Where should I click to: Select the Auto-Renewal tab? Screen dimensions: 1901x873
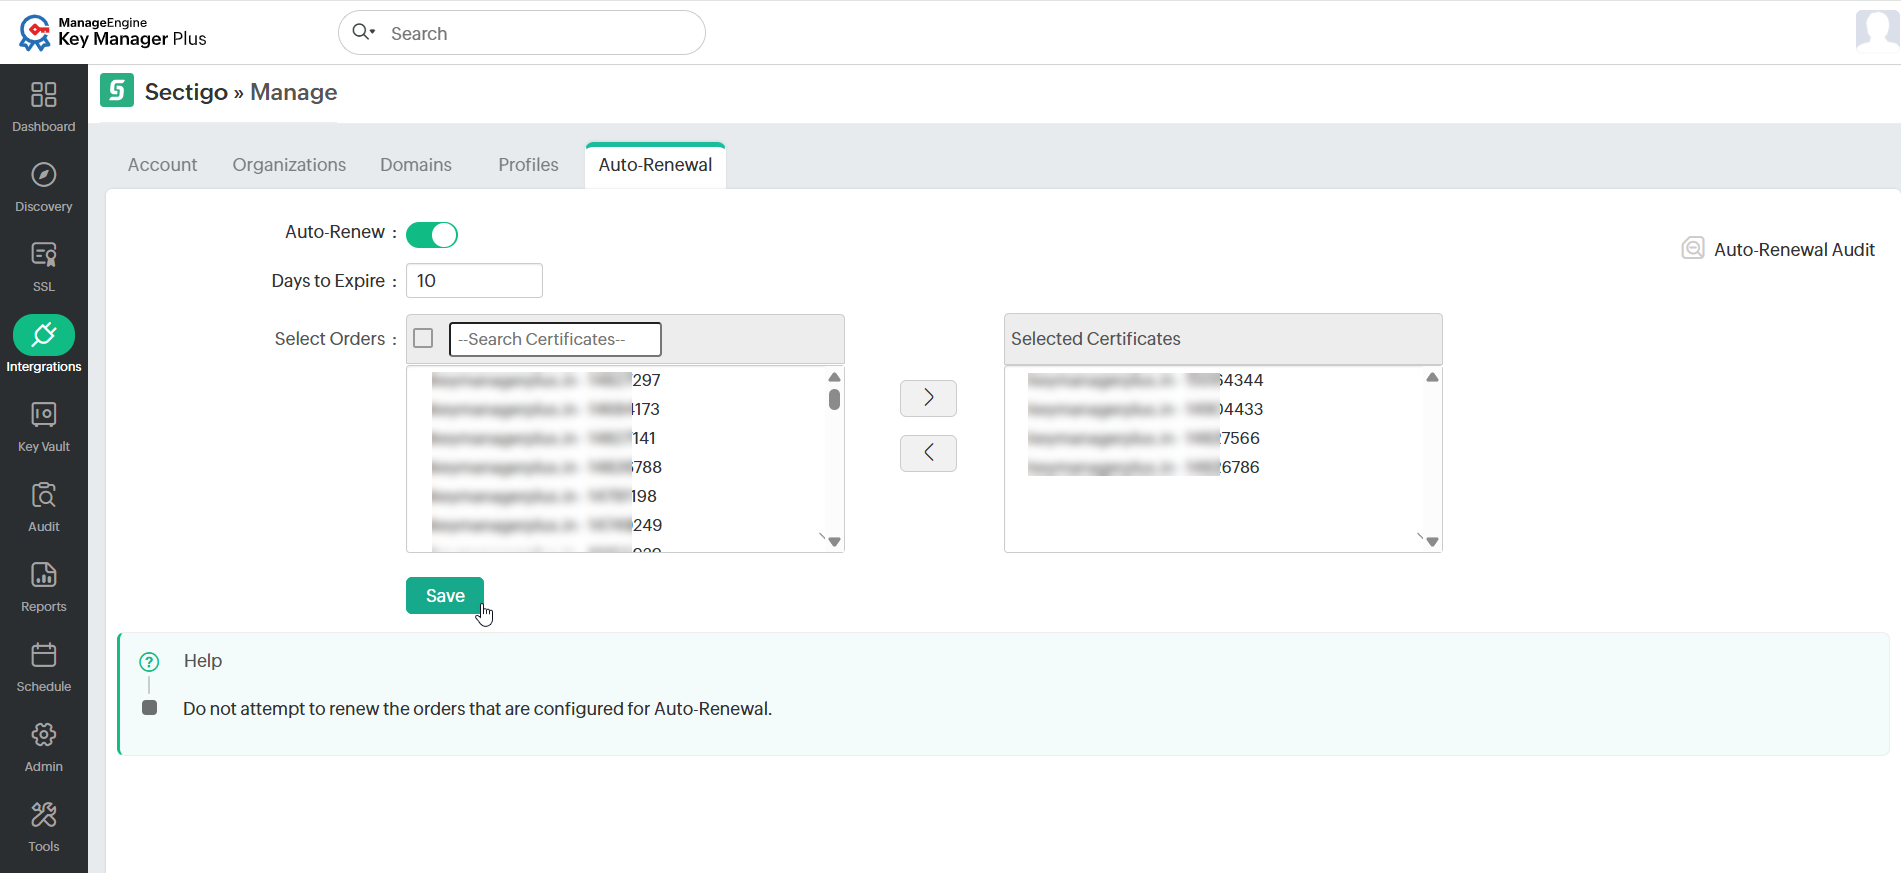click(655, 165)
